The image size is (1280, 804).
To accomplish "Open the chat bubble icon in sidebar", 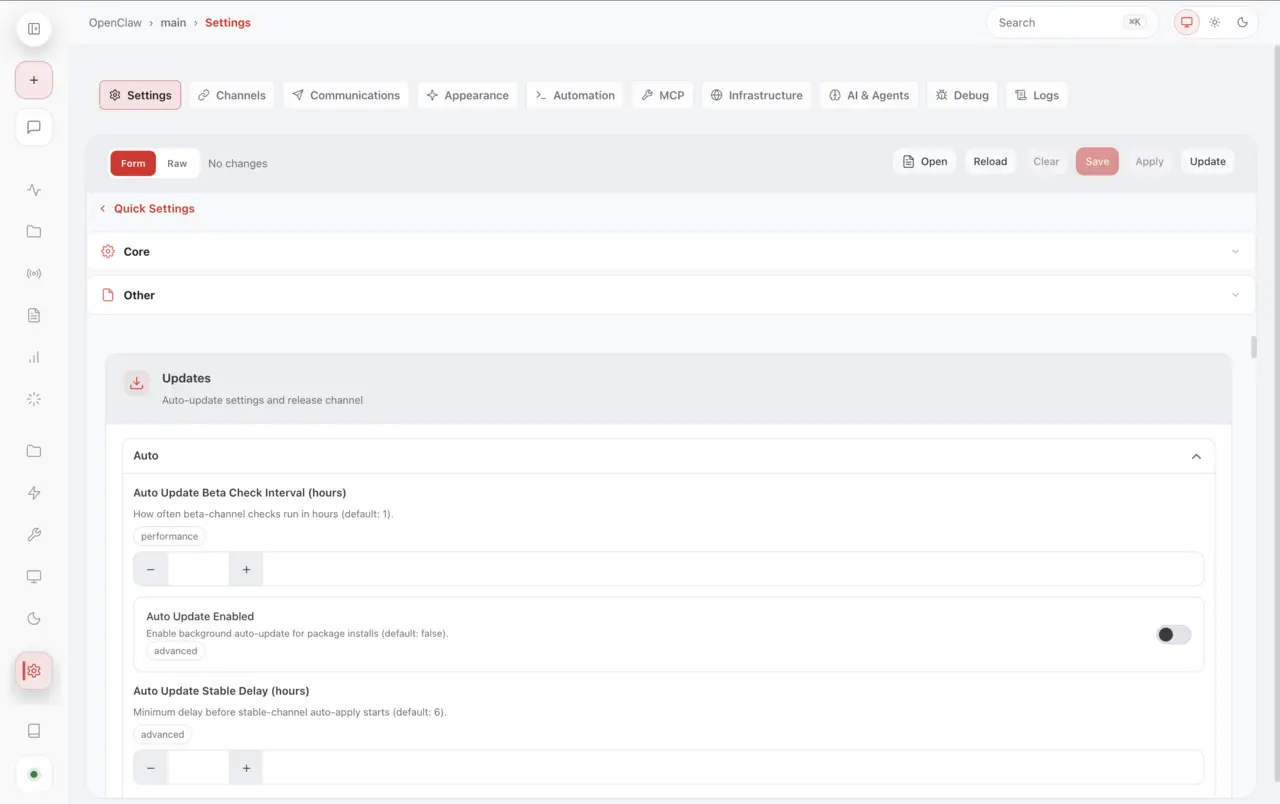I will pos(34,127).
